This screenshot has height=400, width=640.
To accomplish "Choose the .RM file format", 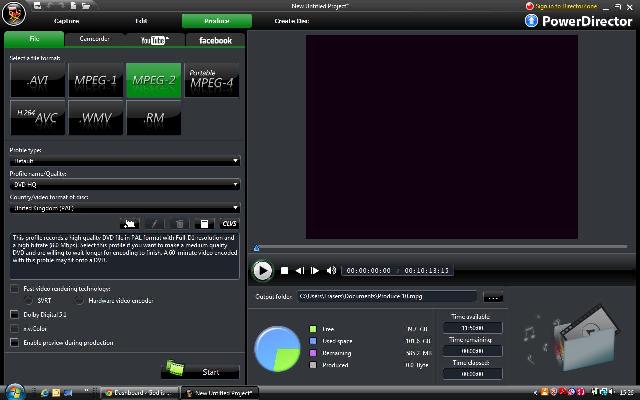I will click(x=153, y=118).
